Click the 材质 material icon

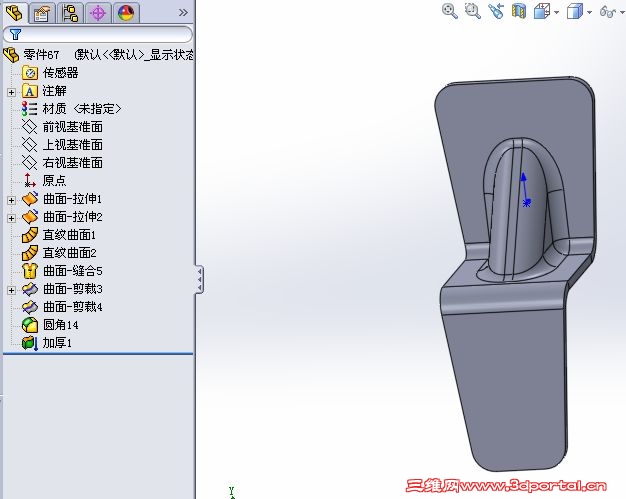30,109
